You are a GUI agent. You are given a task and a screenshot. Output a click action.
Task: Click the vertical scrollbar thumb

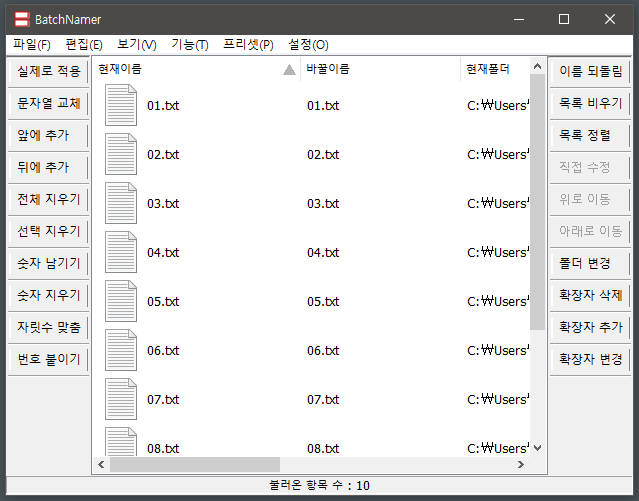(x=538, y=202)
